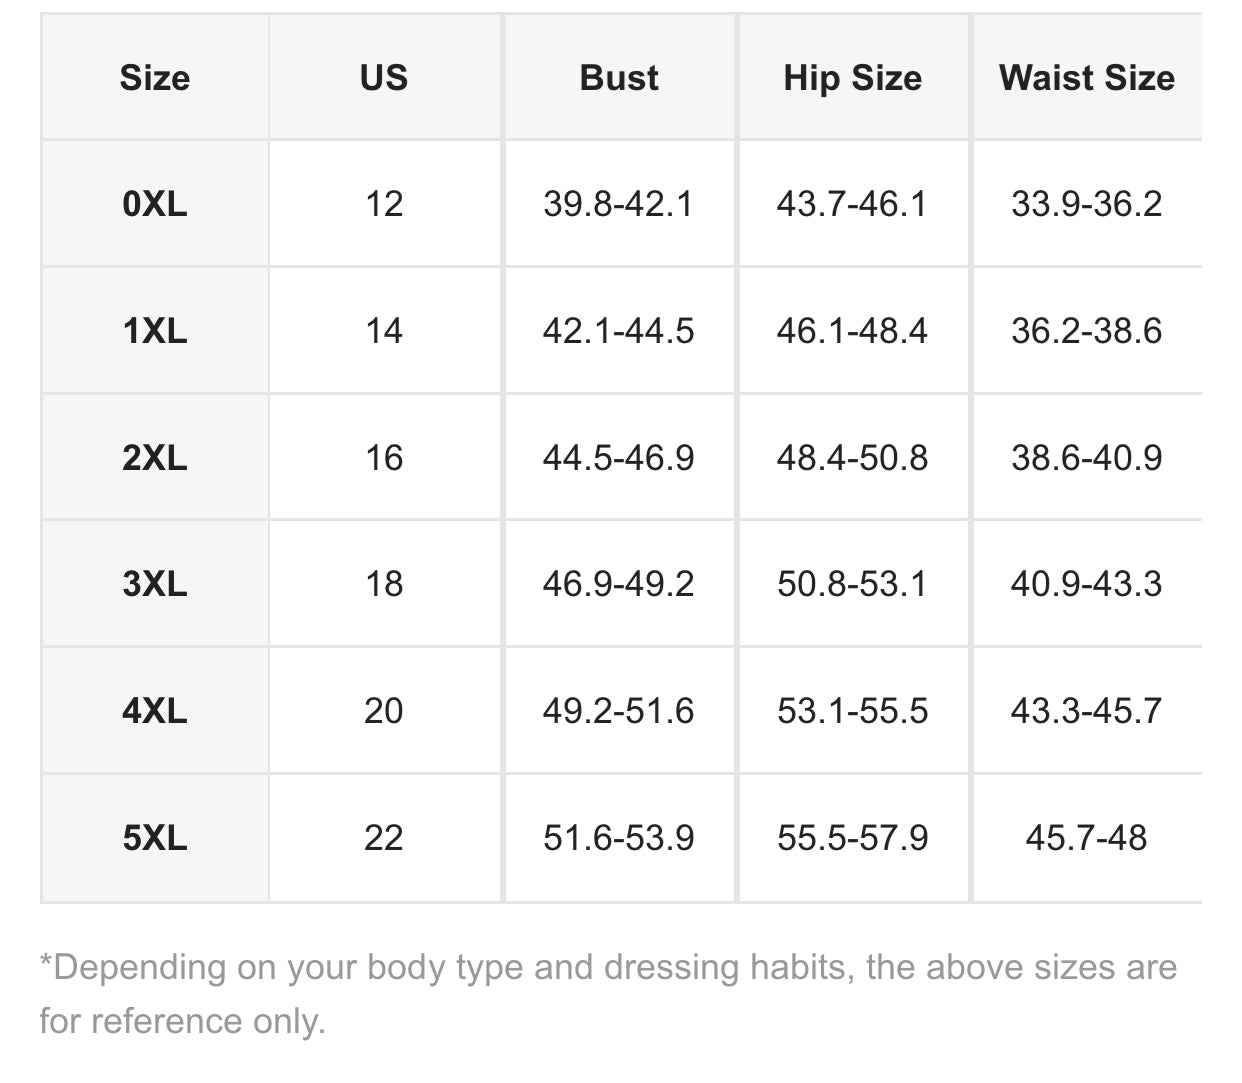Click hip measurement 53.1-55.5 cell
Screen dimensions: 1242x1083
click(853, 711)
